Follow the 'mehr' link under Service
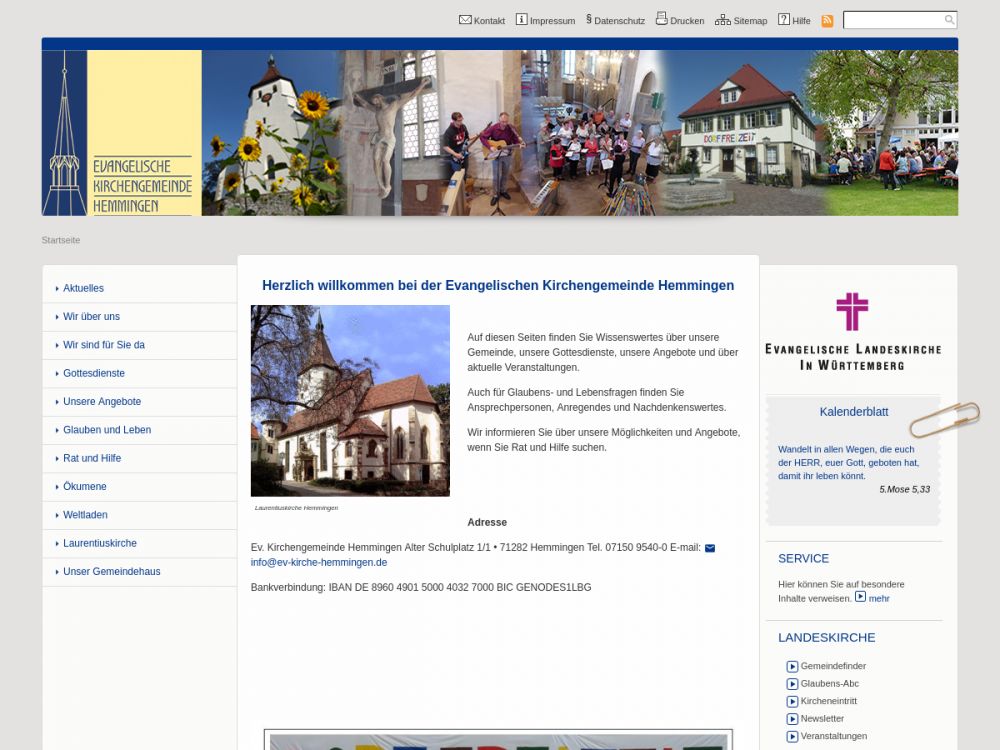 click(879, 598)
